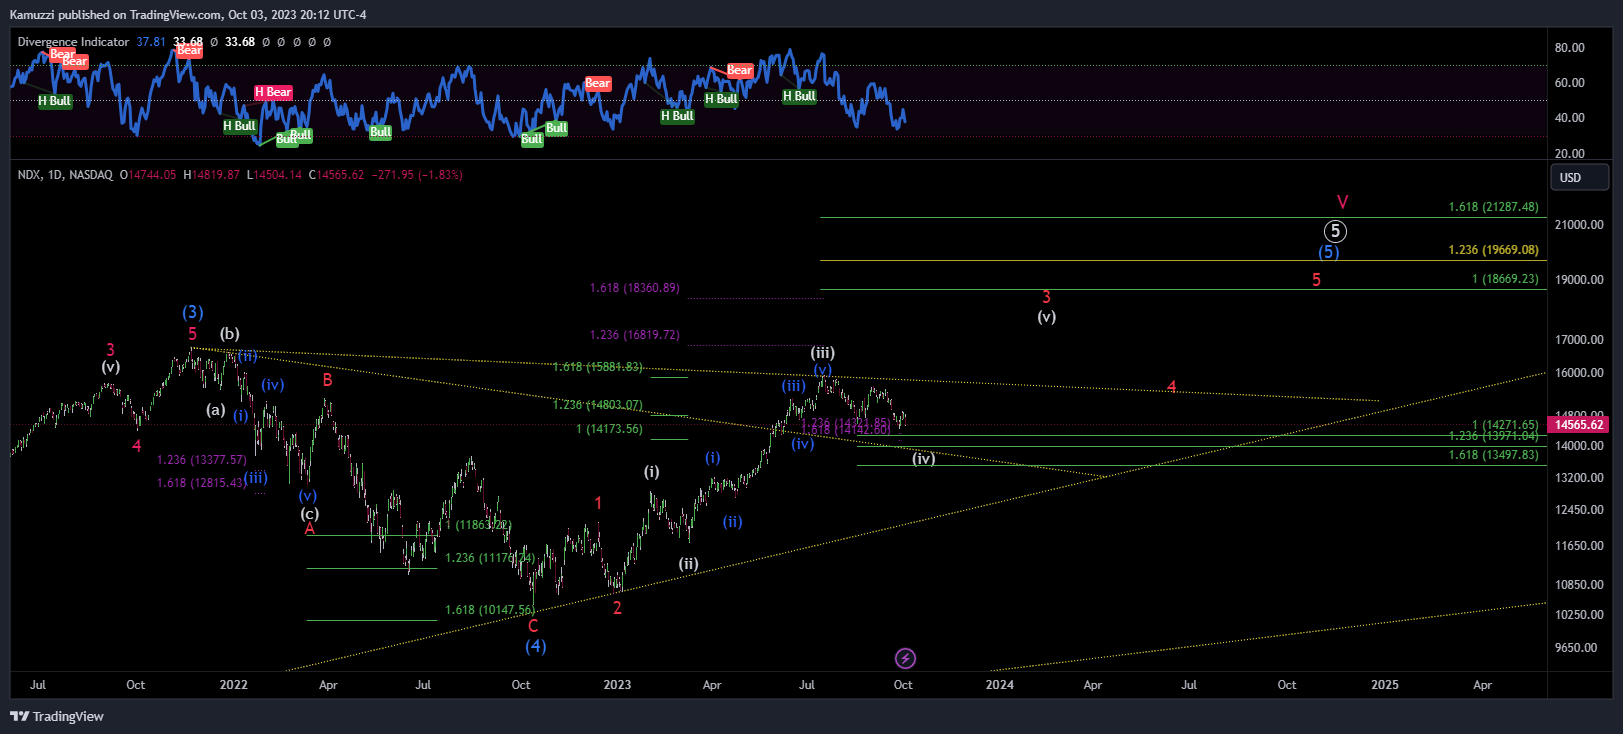
Task: Click the NDX, 1D, NASDAQ symbol label
Action: [65, 175]
